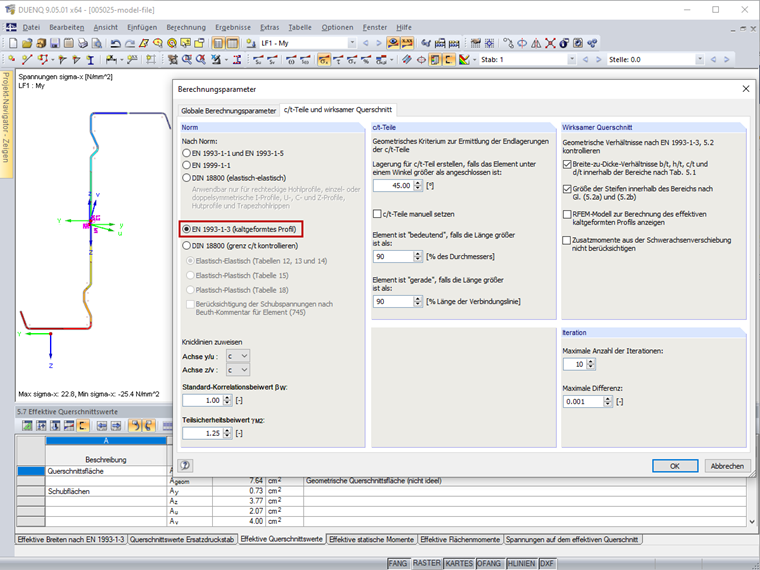Click Standard-Korrelationsbeiwert 1.00 field
This screenshot has width=760, height=570.
[x=202, y=400]
